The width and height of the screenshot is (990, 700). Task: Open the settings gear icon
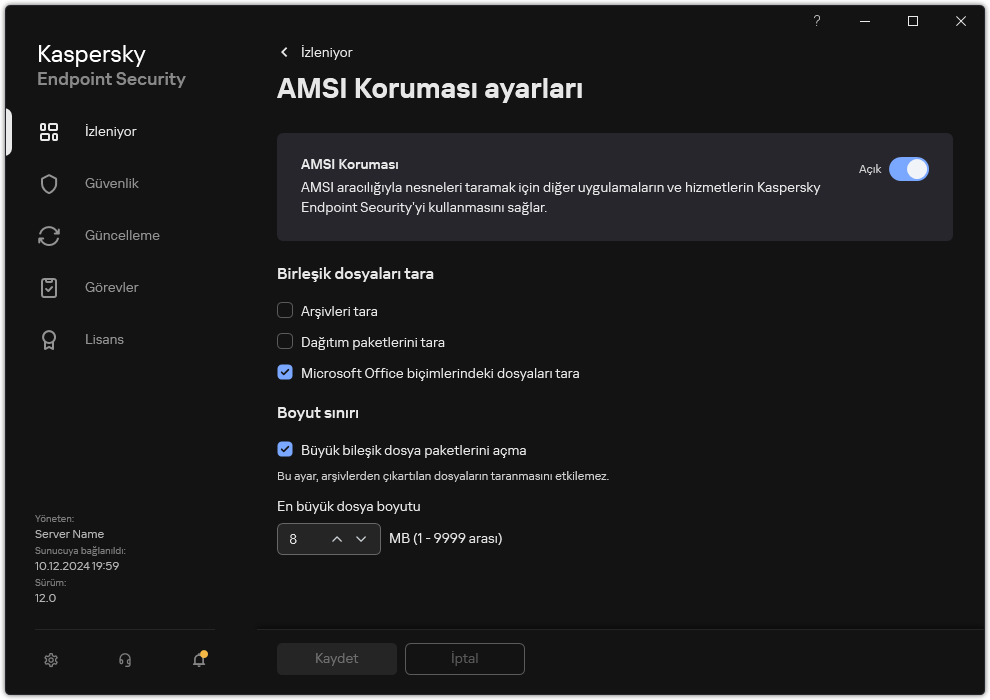[50, 660]
